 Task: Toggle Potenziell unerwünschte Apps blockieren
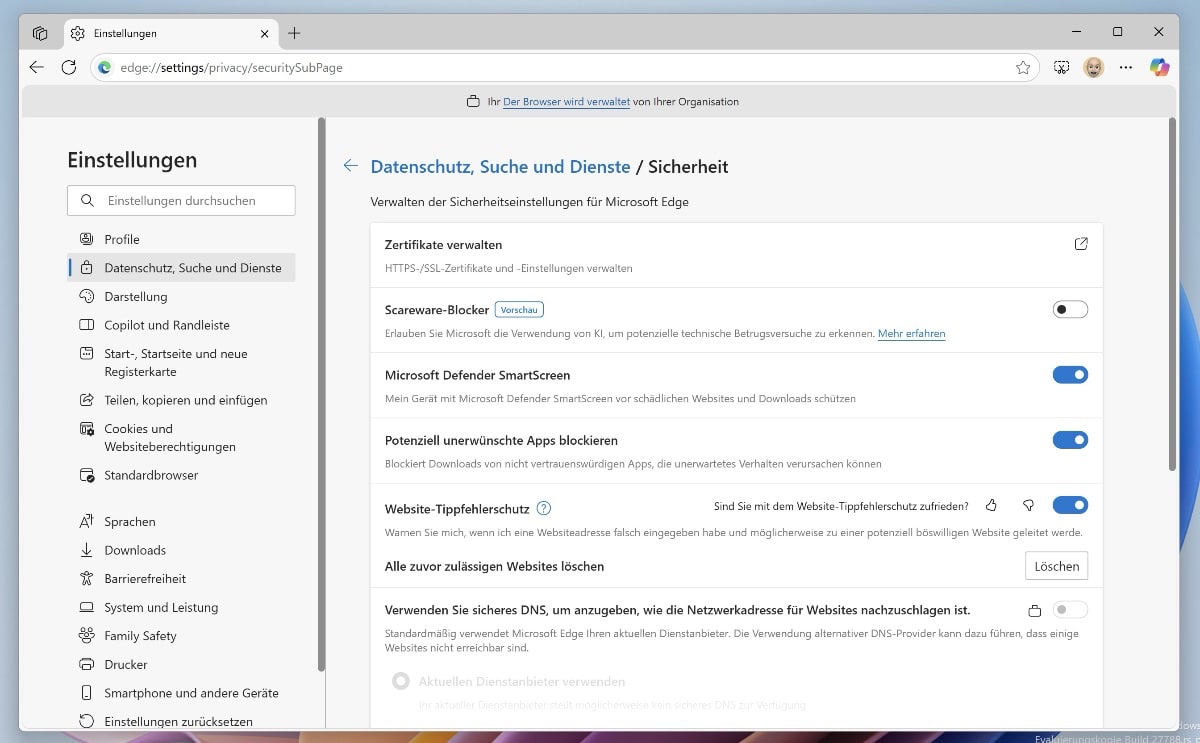coord(1070,440)
